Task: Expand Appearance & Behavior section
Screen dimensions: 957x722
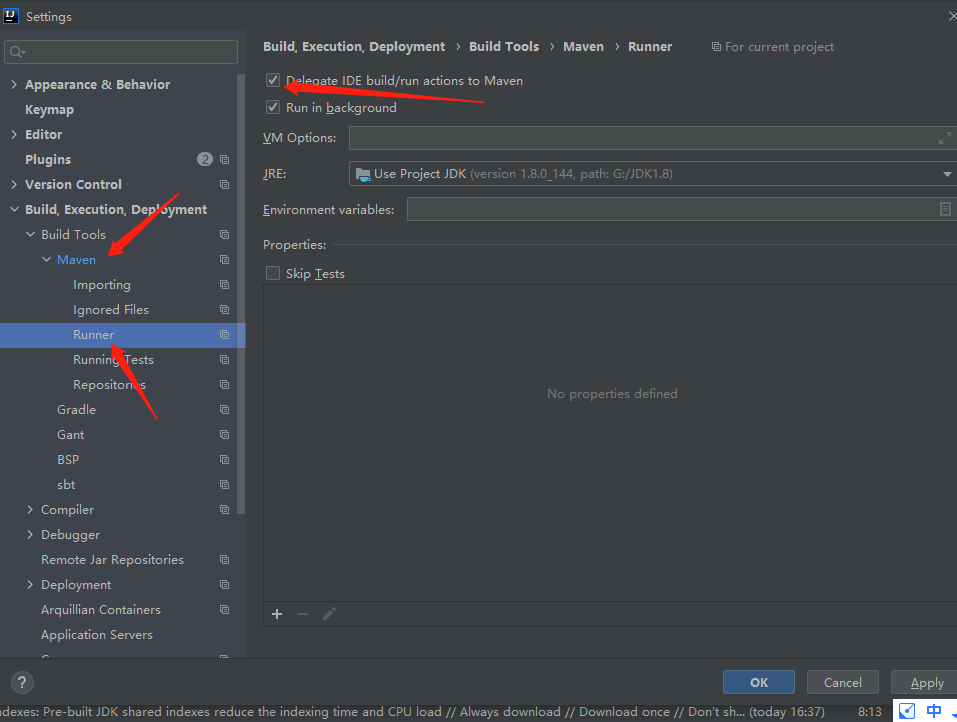Action: coord(14,84)
